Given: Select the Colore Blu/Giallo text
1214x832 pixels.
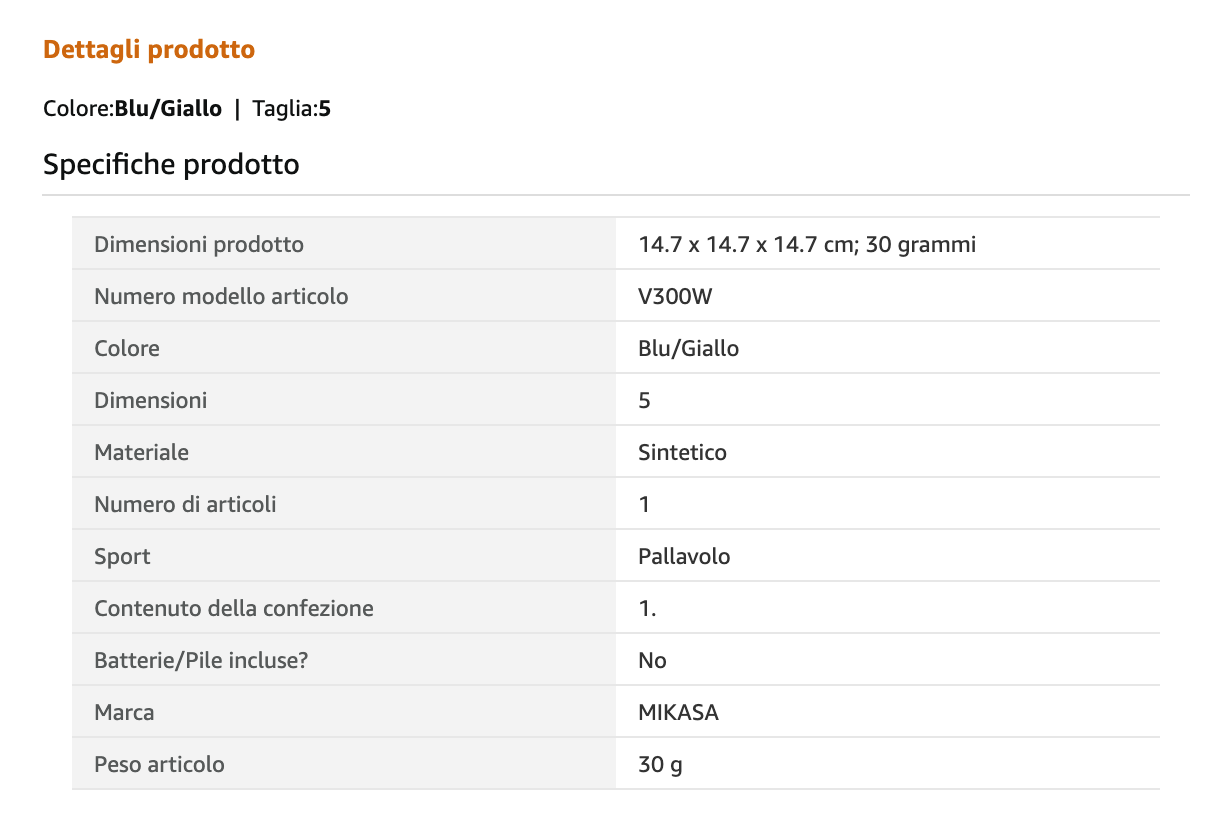Looking at the screenshot, I should pyautogui.click(x=133, y=108).
